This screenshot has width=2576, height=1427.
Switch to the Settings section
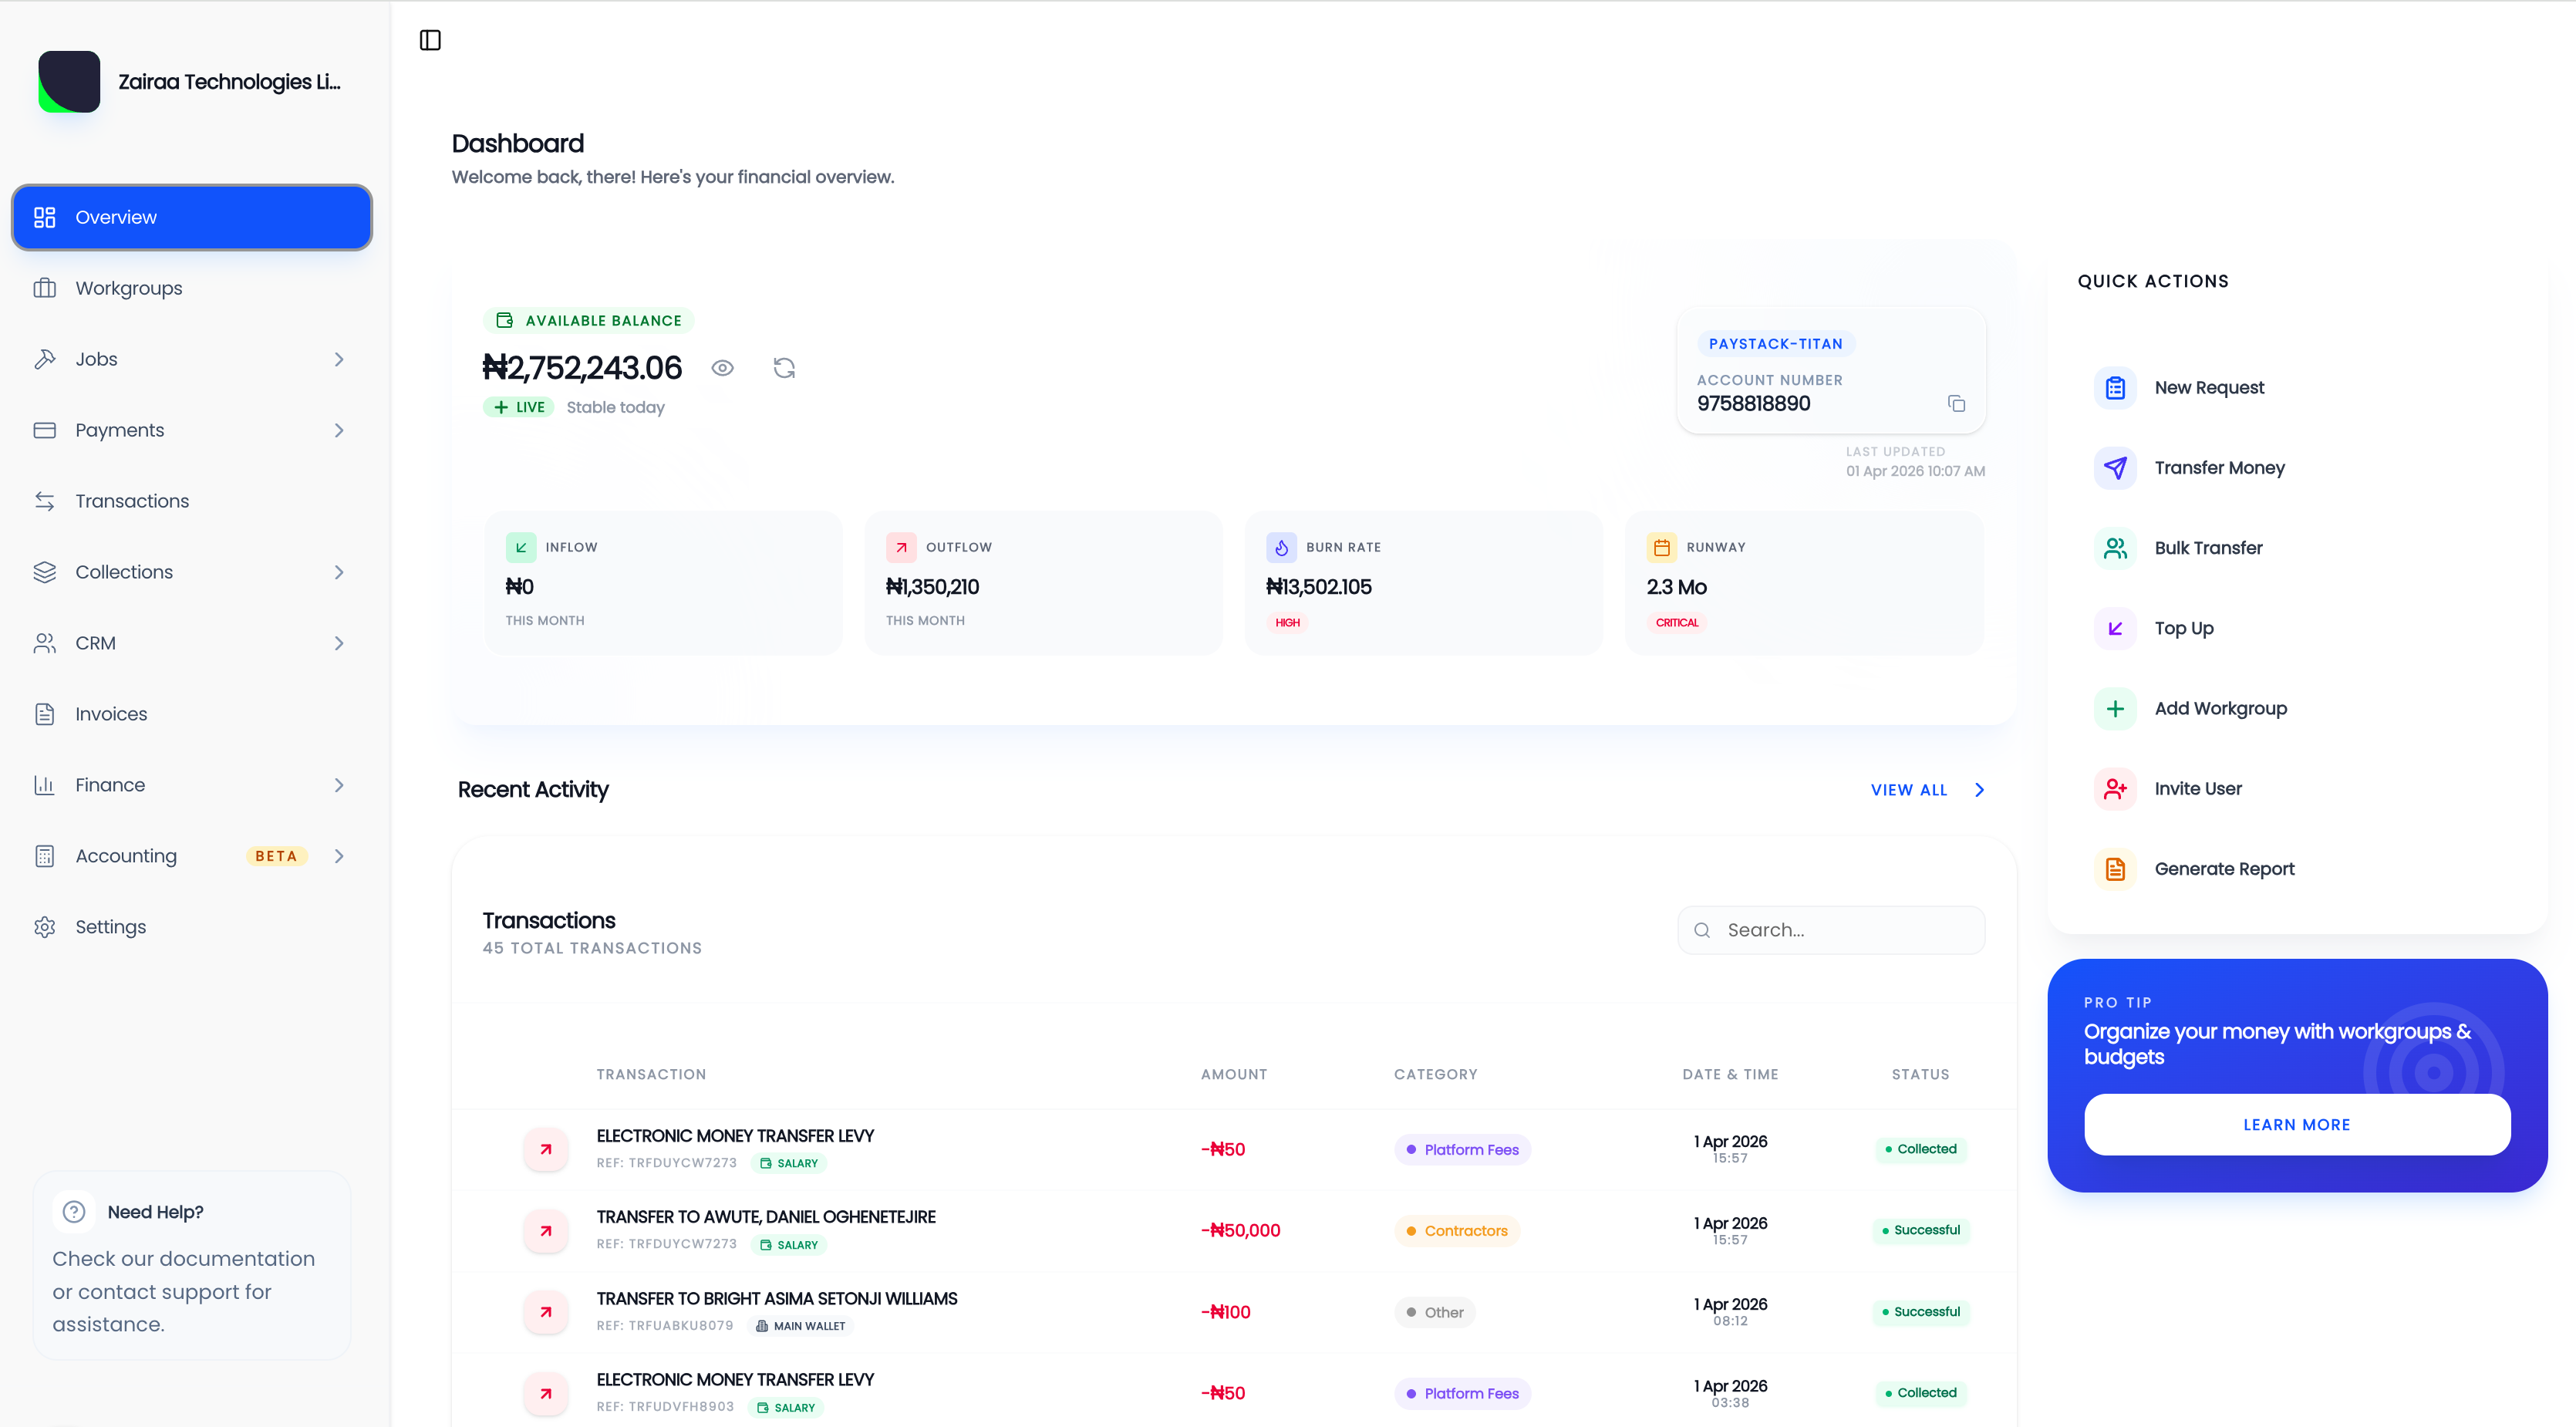[110, 926]
